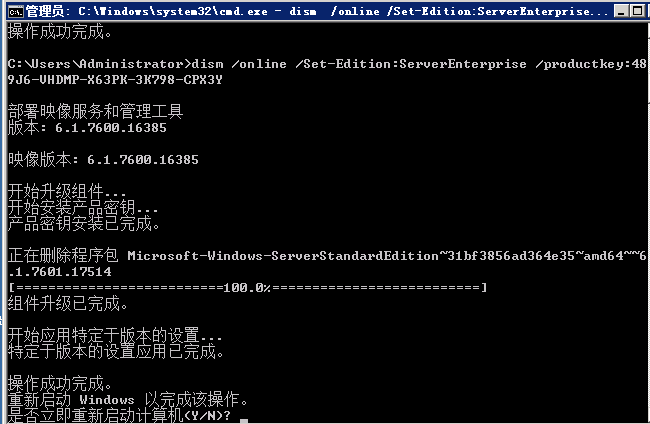This screenshot has height=424, width=650.
Task: Click the 产品密钥安装已完成。 line
Action: (84, 223)
